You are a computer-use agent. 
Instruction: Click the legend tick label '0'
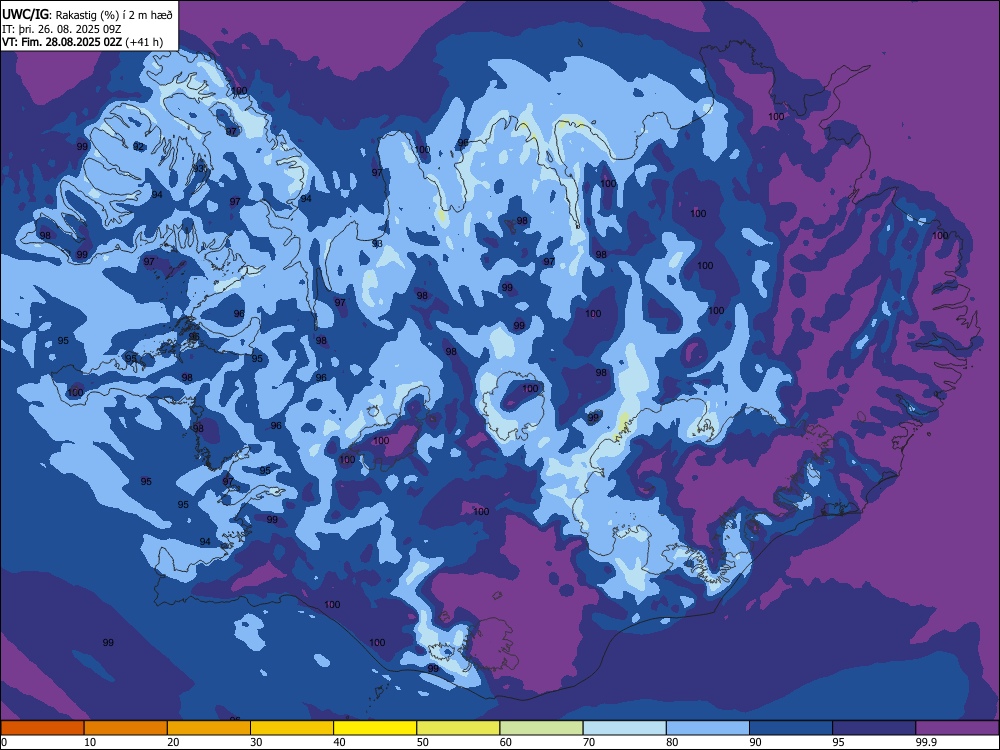(4, 742)
